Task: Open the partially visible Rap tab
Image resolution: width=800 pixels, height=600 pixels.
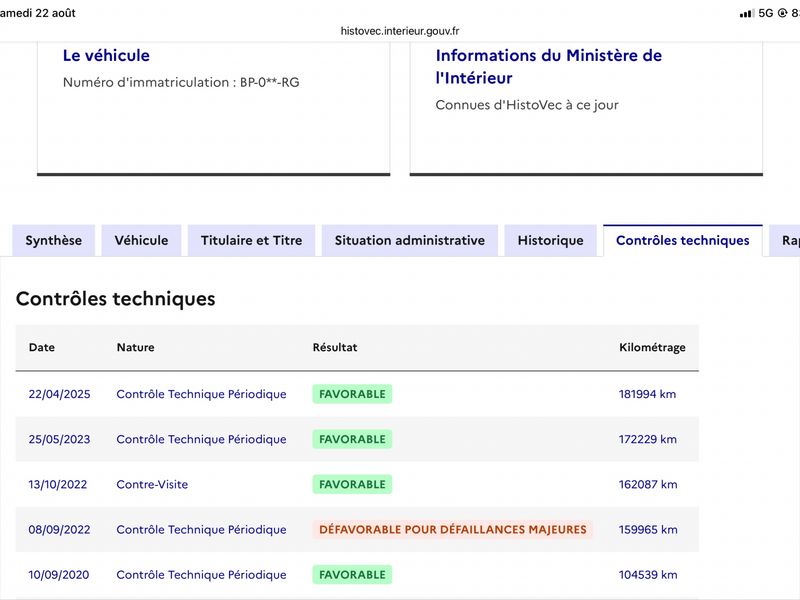Action: tap(785, 240)
